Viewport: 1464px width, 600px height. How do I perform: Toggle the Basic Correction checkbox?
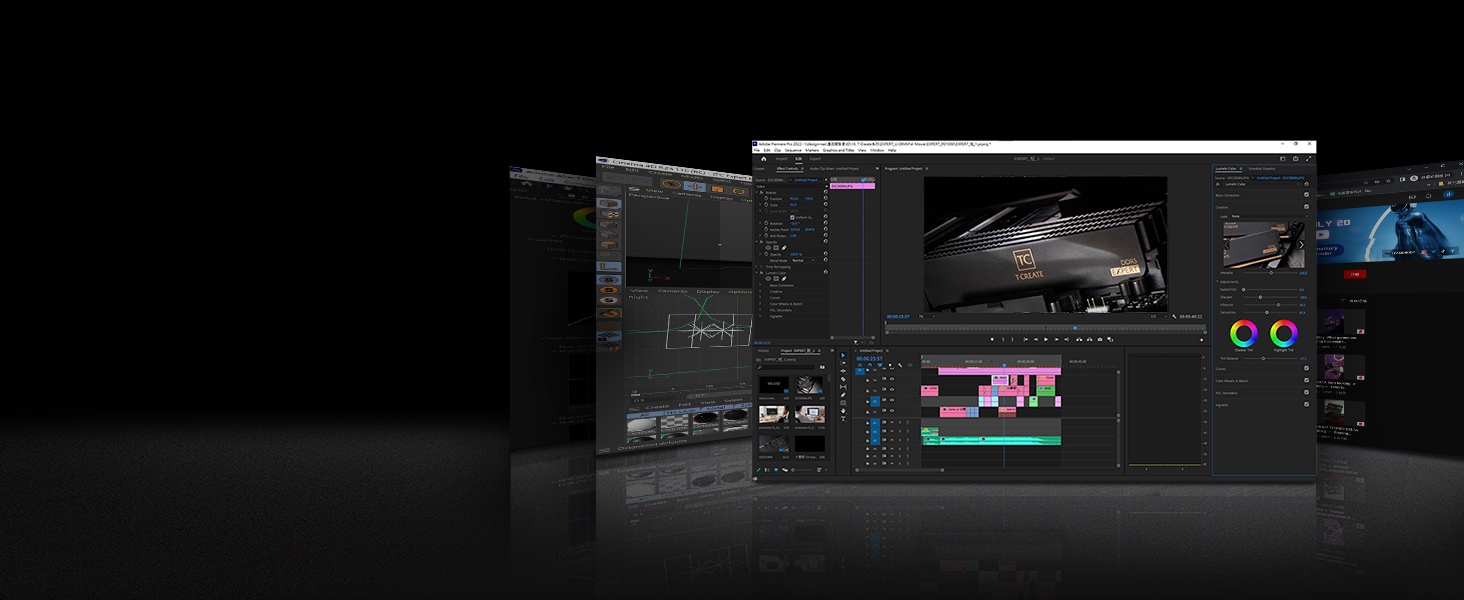(1306, 195)
